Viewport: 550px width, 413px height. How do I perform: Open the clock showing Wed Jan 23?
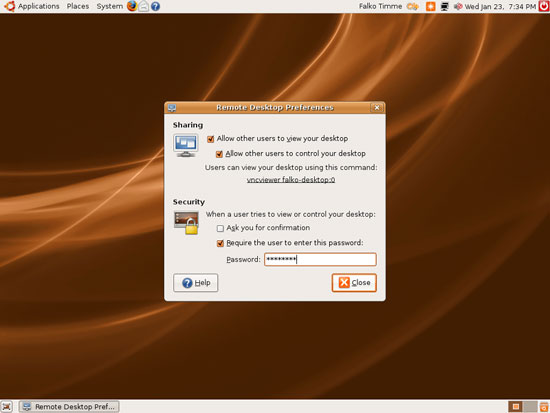coord(500,6)
